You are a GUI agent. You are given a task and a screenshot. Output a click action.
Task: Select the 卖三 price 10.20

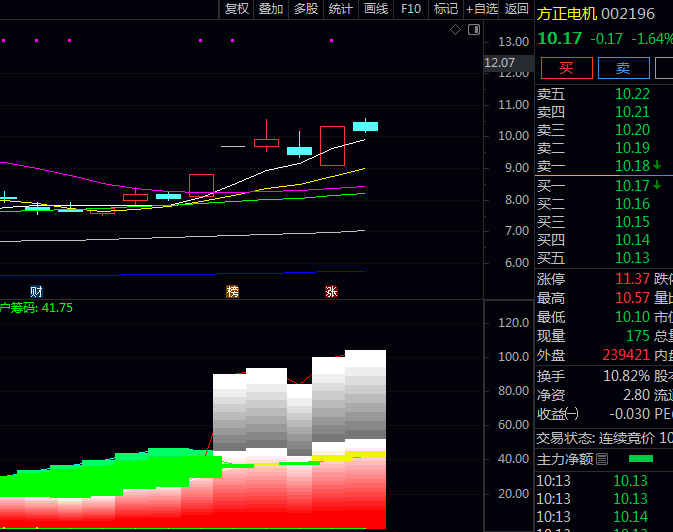[632, 130]
